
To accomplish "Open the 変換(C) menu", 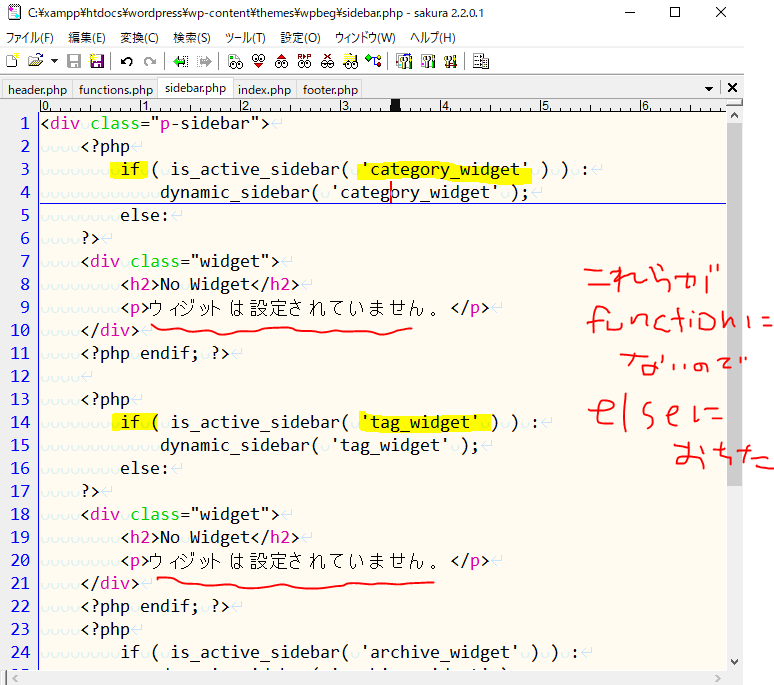I will 139,38.
